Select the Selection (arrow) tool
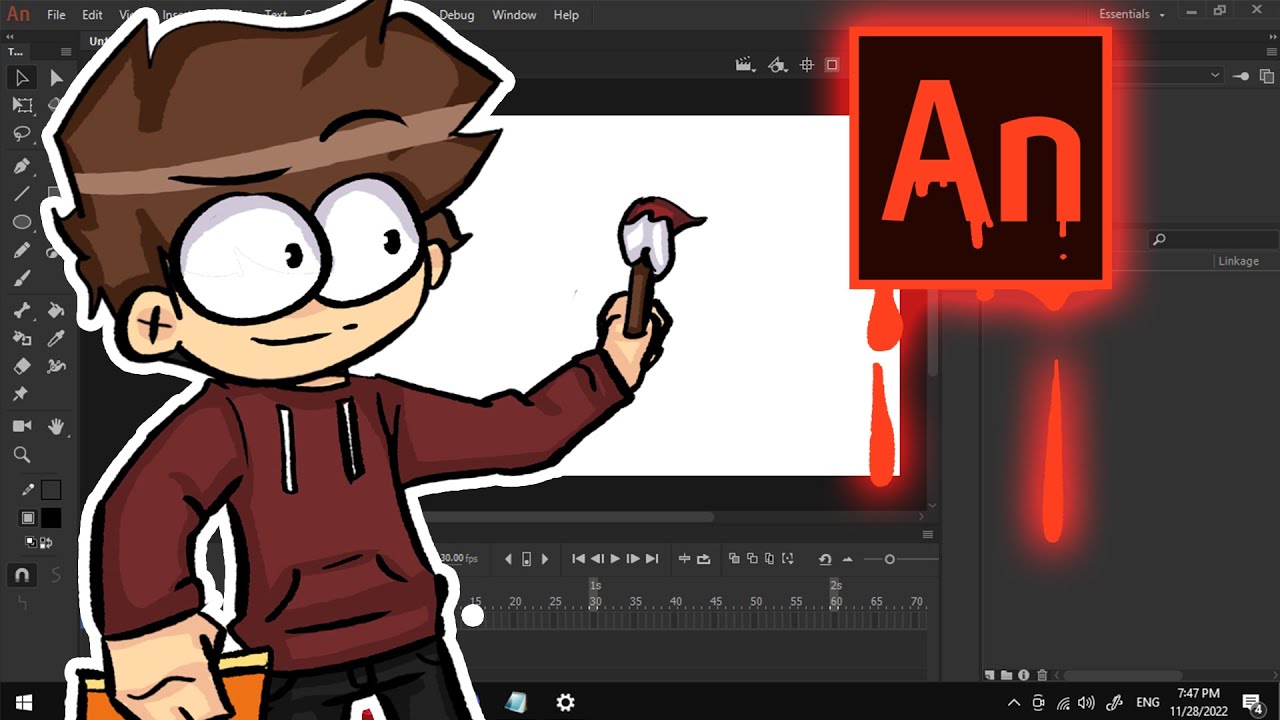This screenshot has width=1280, height=720. [x=22, y=78]
